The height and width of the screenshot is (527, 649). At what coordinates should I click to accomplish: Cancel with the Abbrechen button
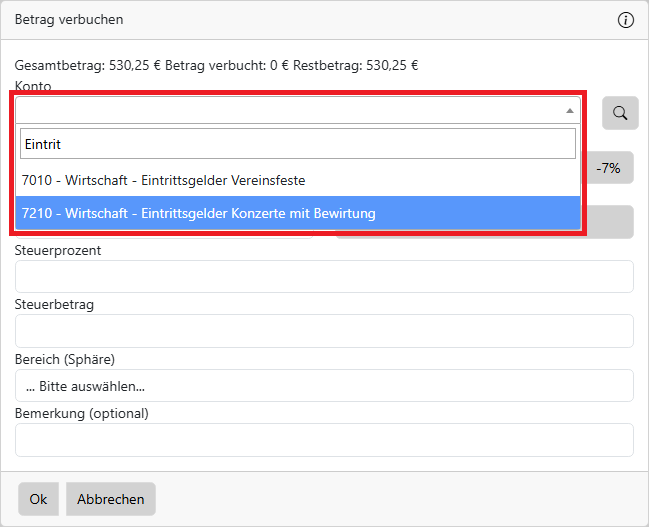coord(111,499)
